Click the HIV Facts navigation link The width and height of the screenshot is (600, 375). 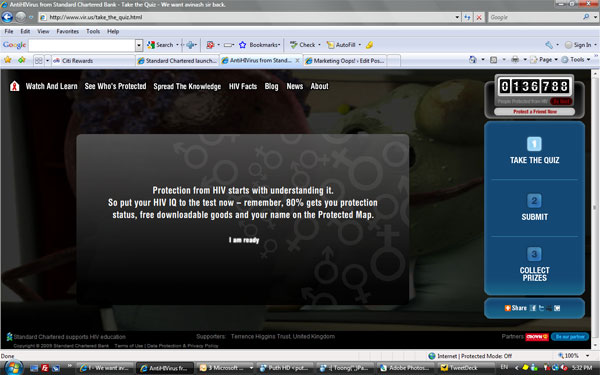[243, 86]
